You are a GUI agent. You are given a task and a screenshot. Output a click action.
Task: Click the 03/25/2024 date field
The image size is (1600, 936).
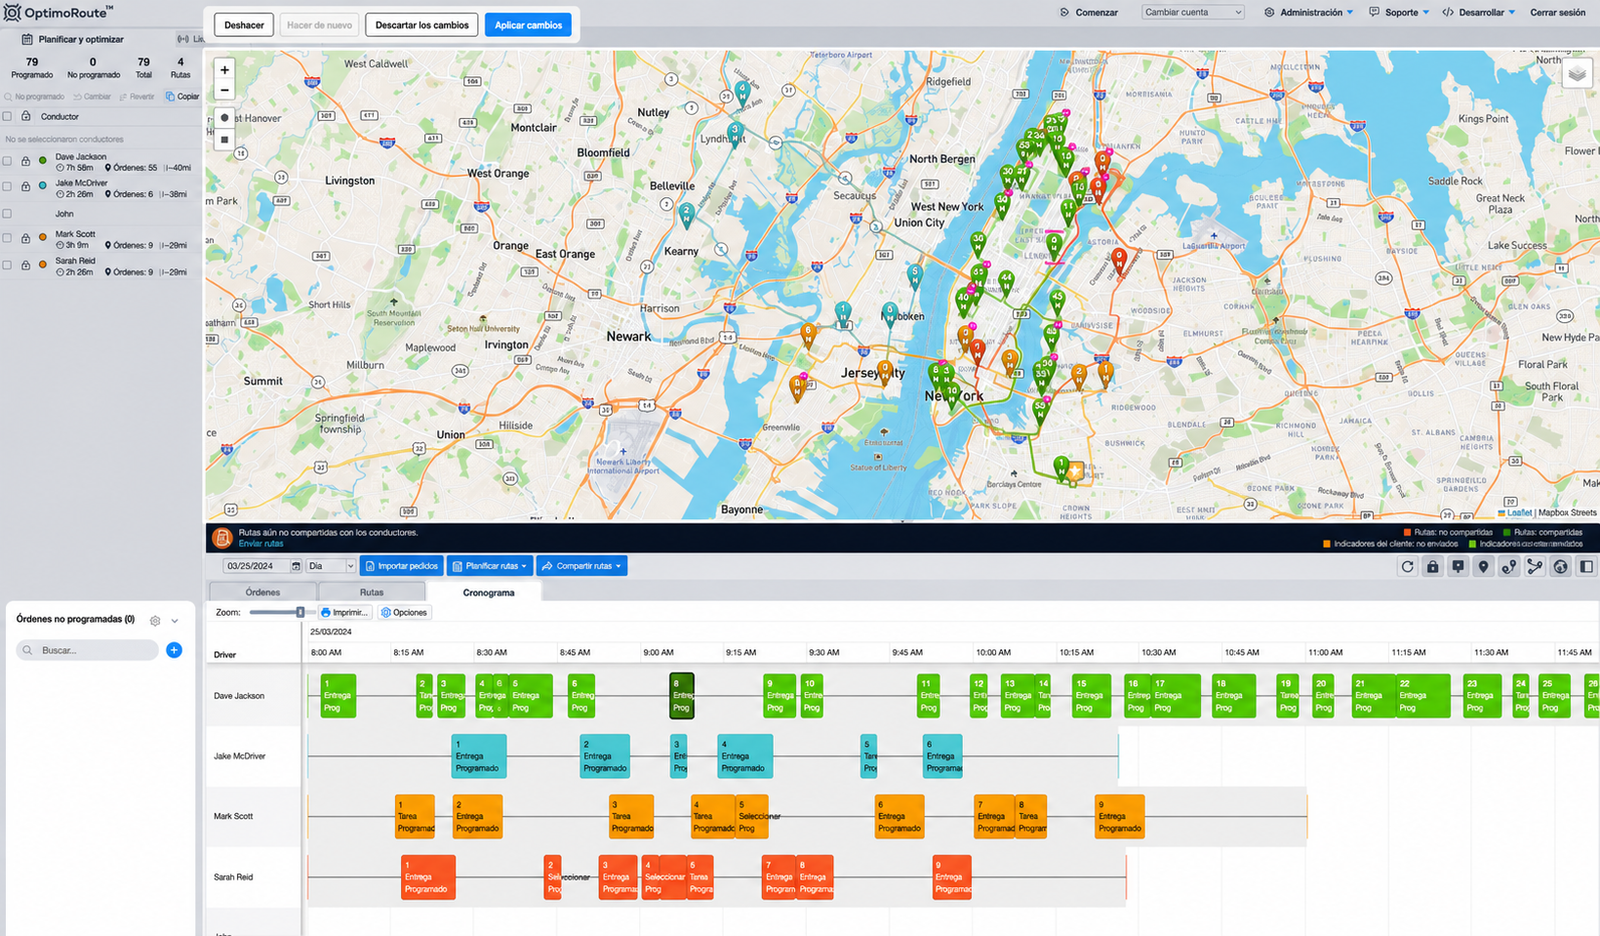click(x=255, y=566)
